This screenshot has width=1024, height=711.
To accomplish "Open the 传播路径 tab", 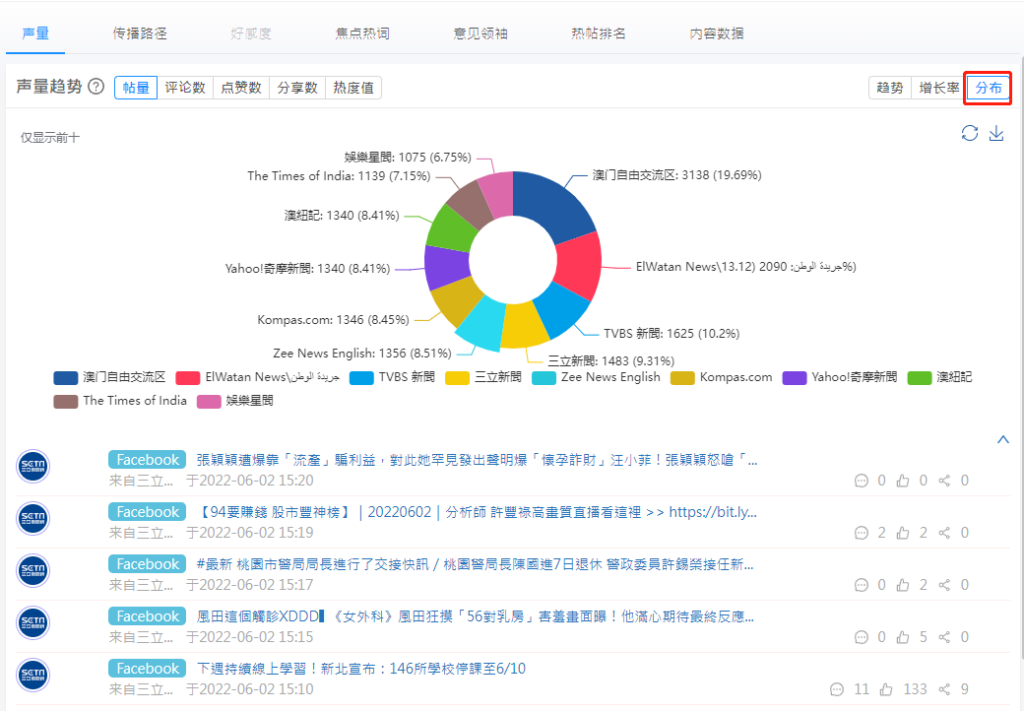I will click(x=140, y=33).
